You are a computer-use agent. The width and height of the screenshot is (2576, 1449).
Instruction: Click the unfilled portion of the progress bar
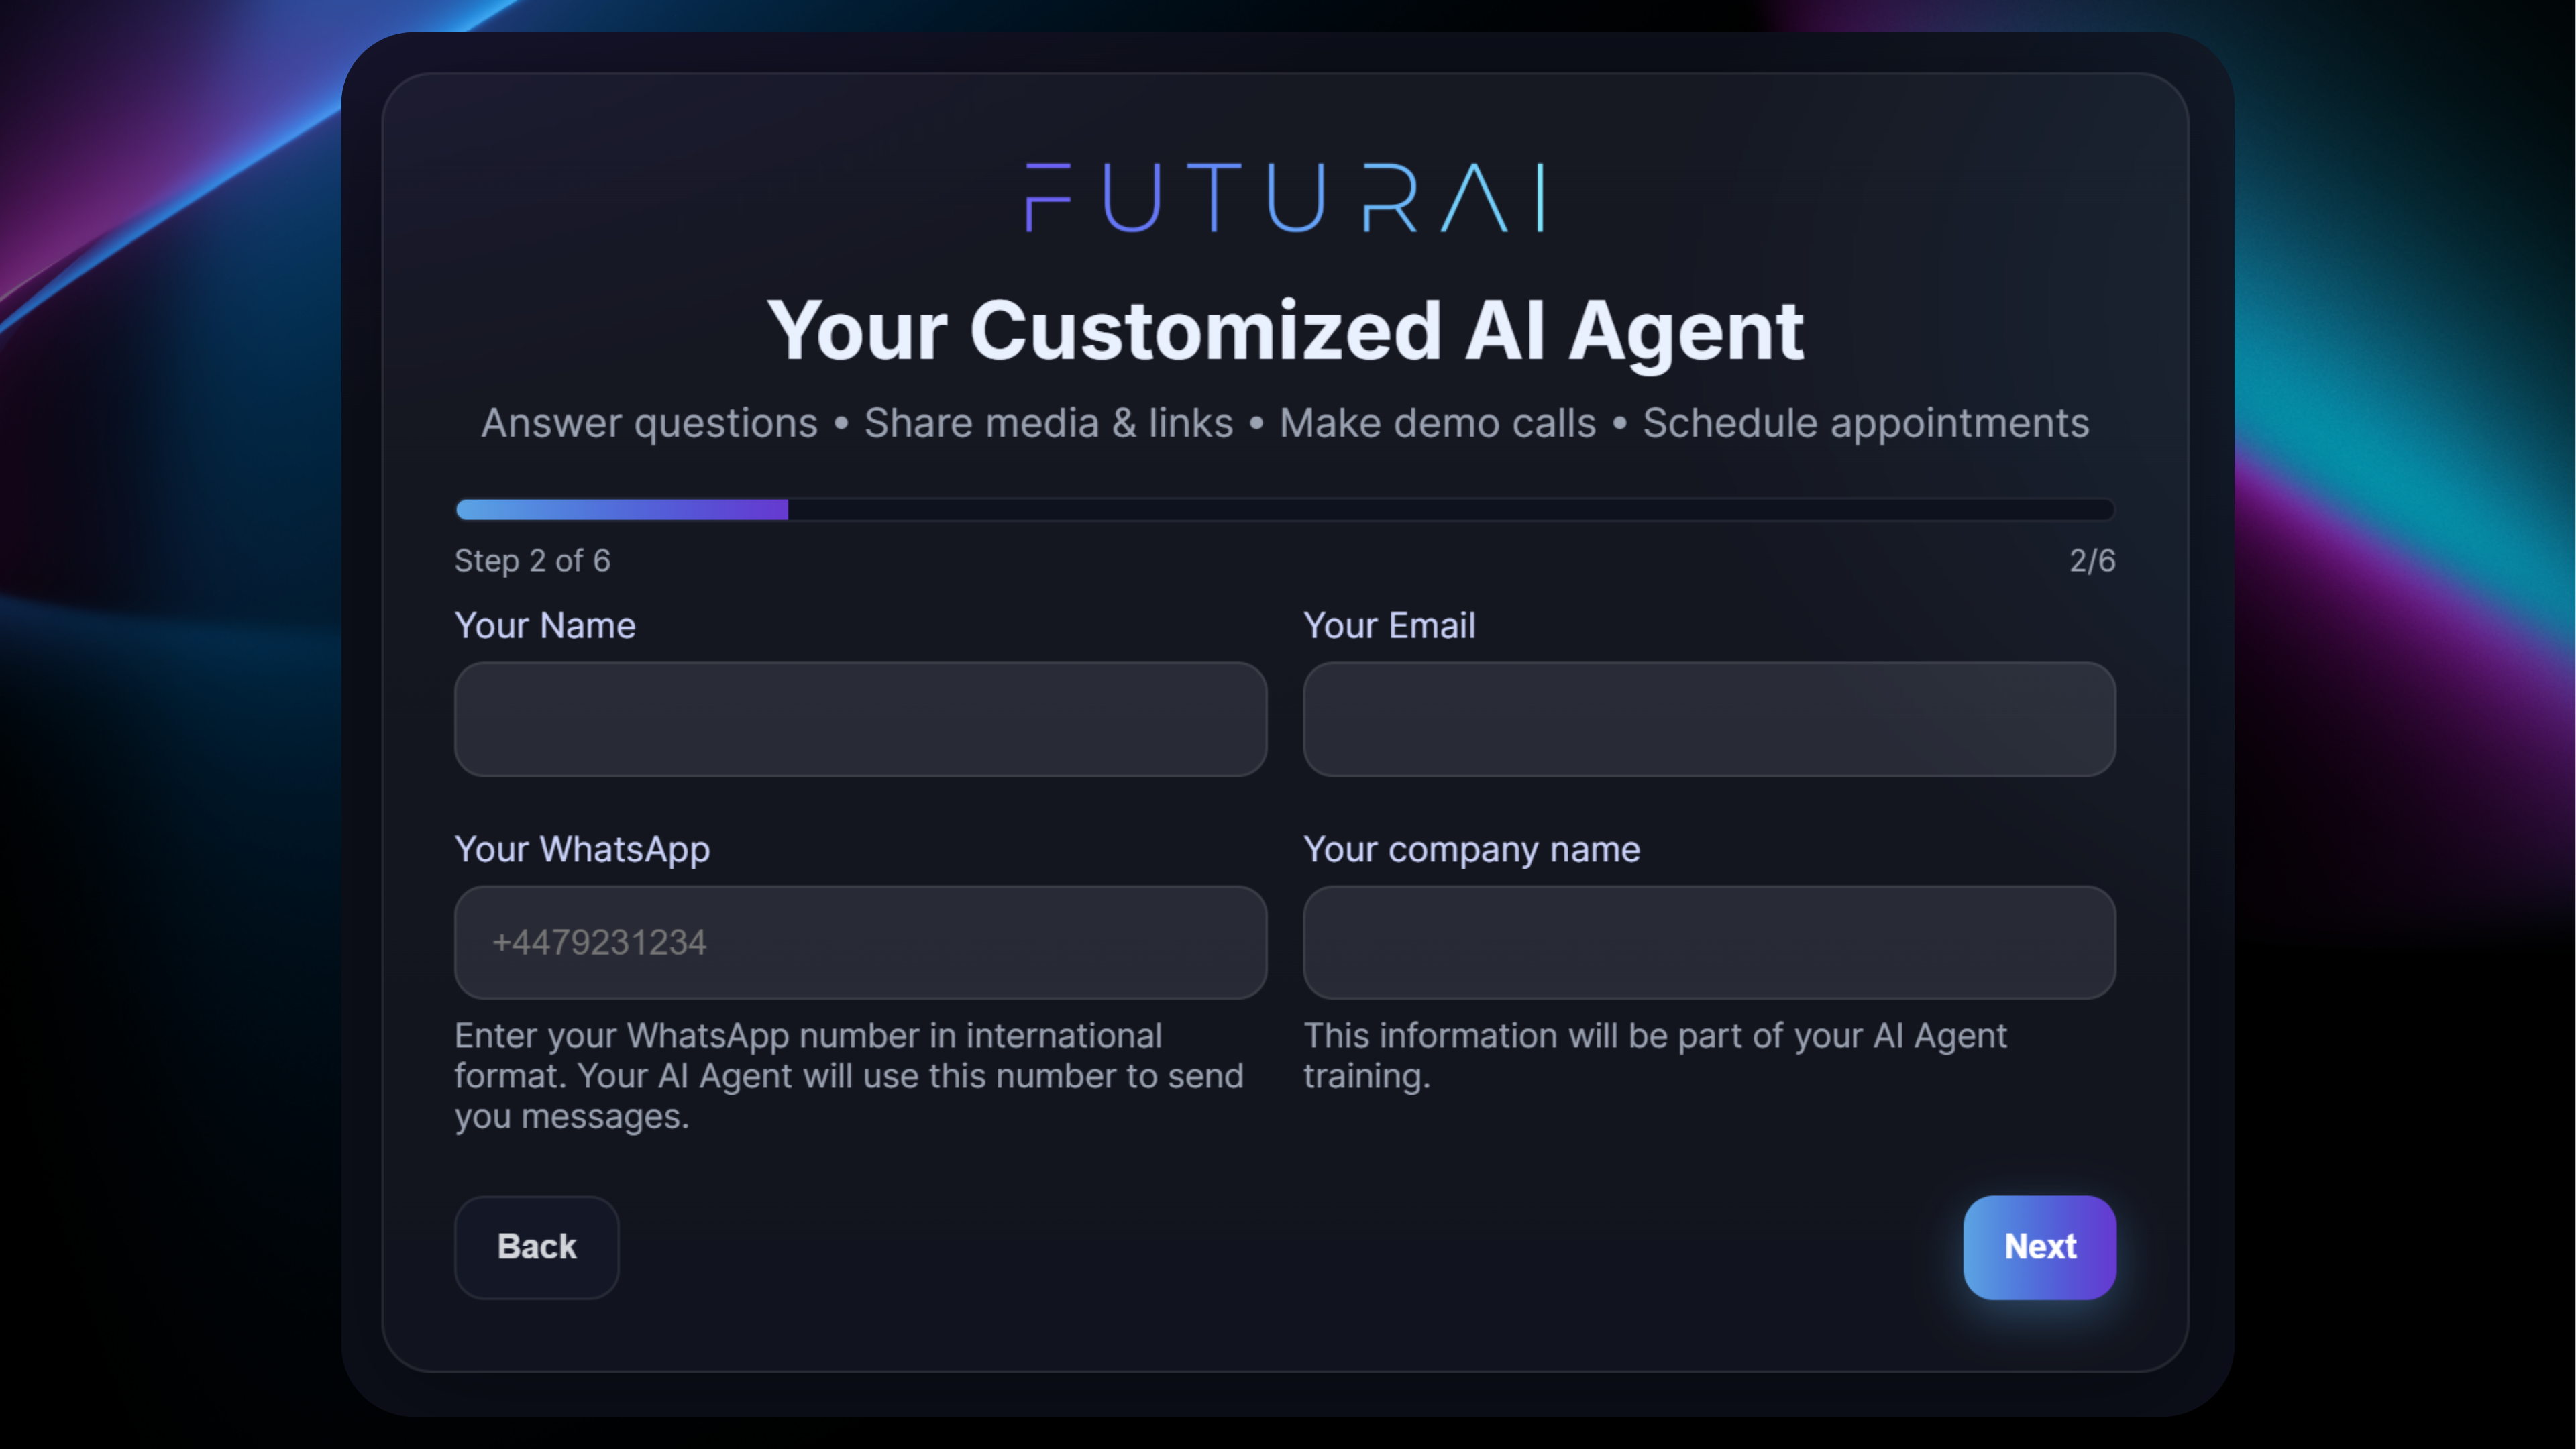[1450, 510]
